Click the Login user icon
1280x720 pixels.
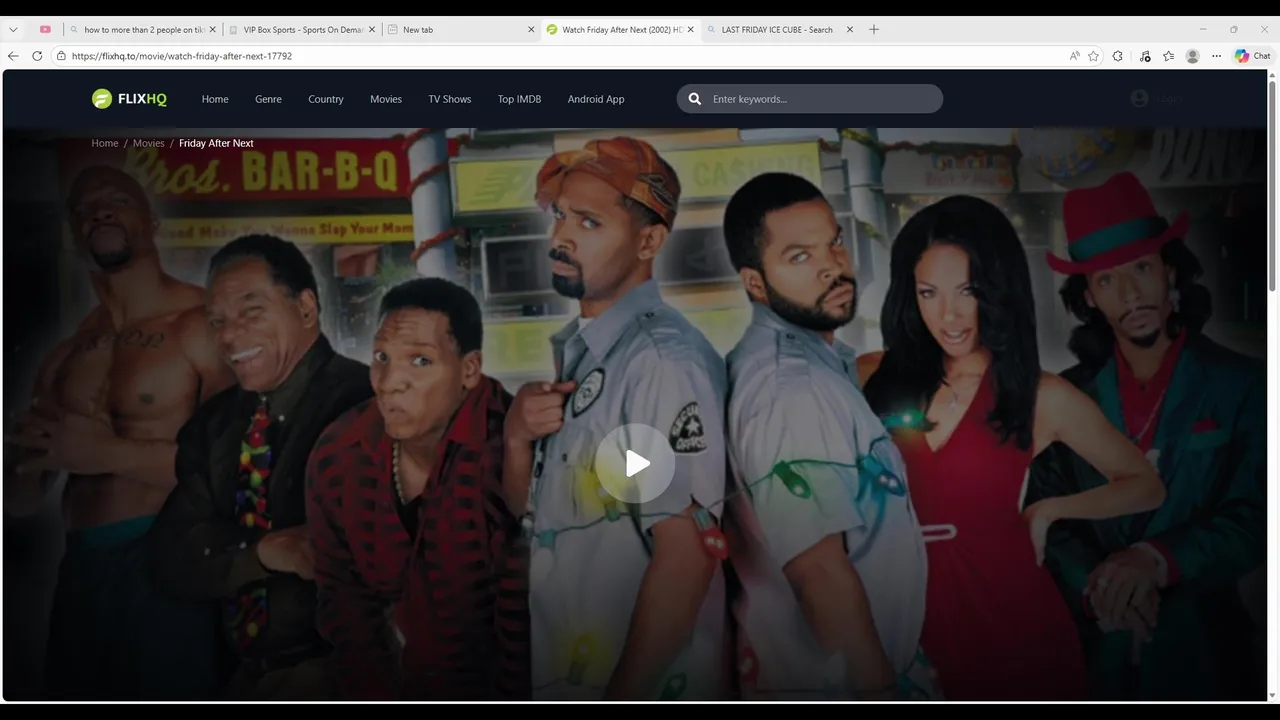1139,98
